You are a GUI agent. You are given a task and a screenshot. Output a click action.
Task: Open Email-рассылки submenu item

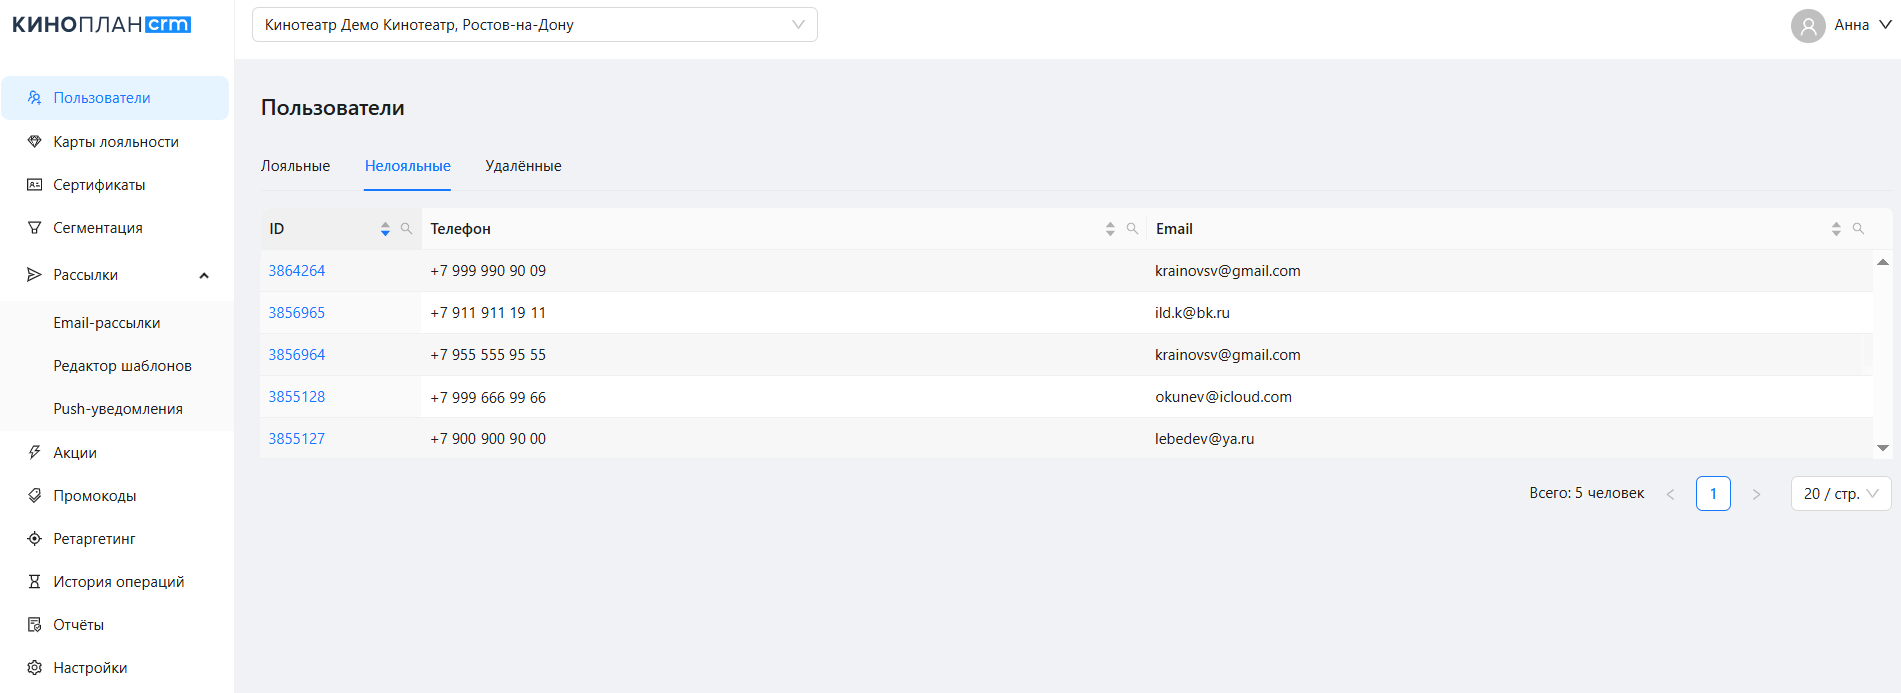(107, 323)
